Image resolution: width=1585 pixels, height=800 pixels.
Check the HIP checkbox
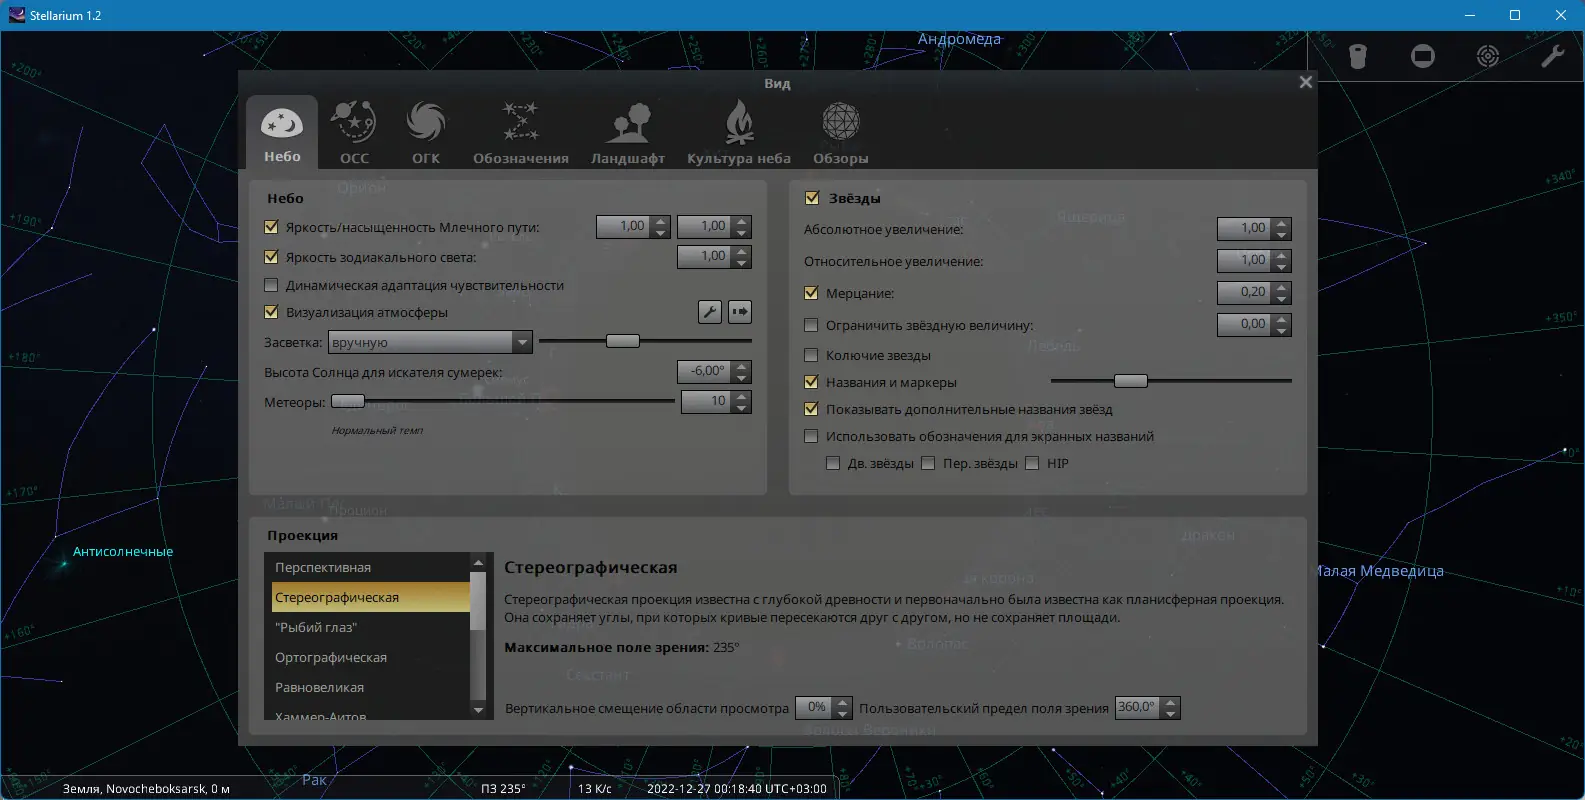click(x=1032, y=463)
